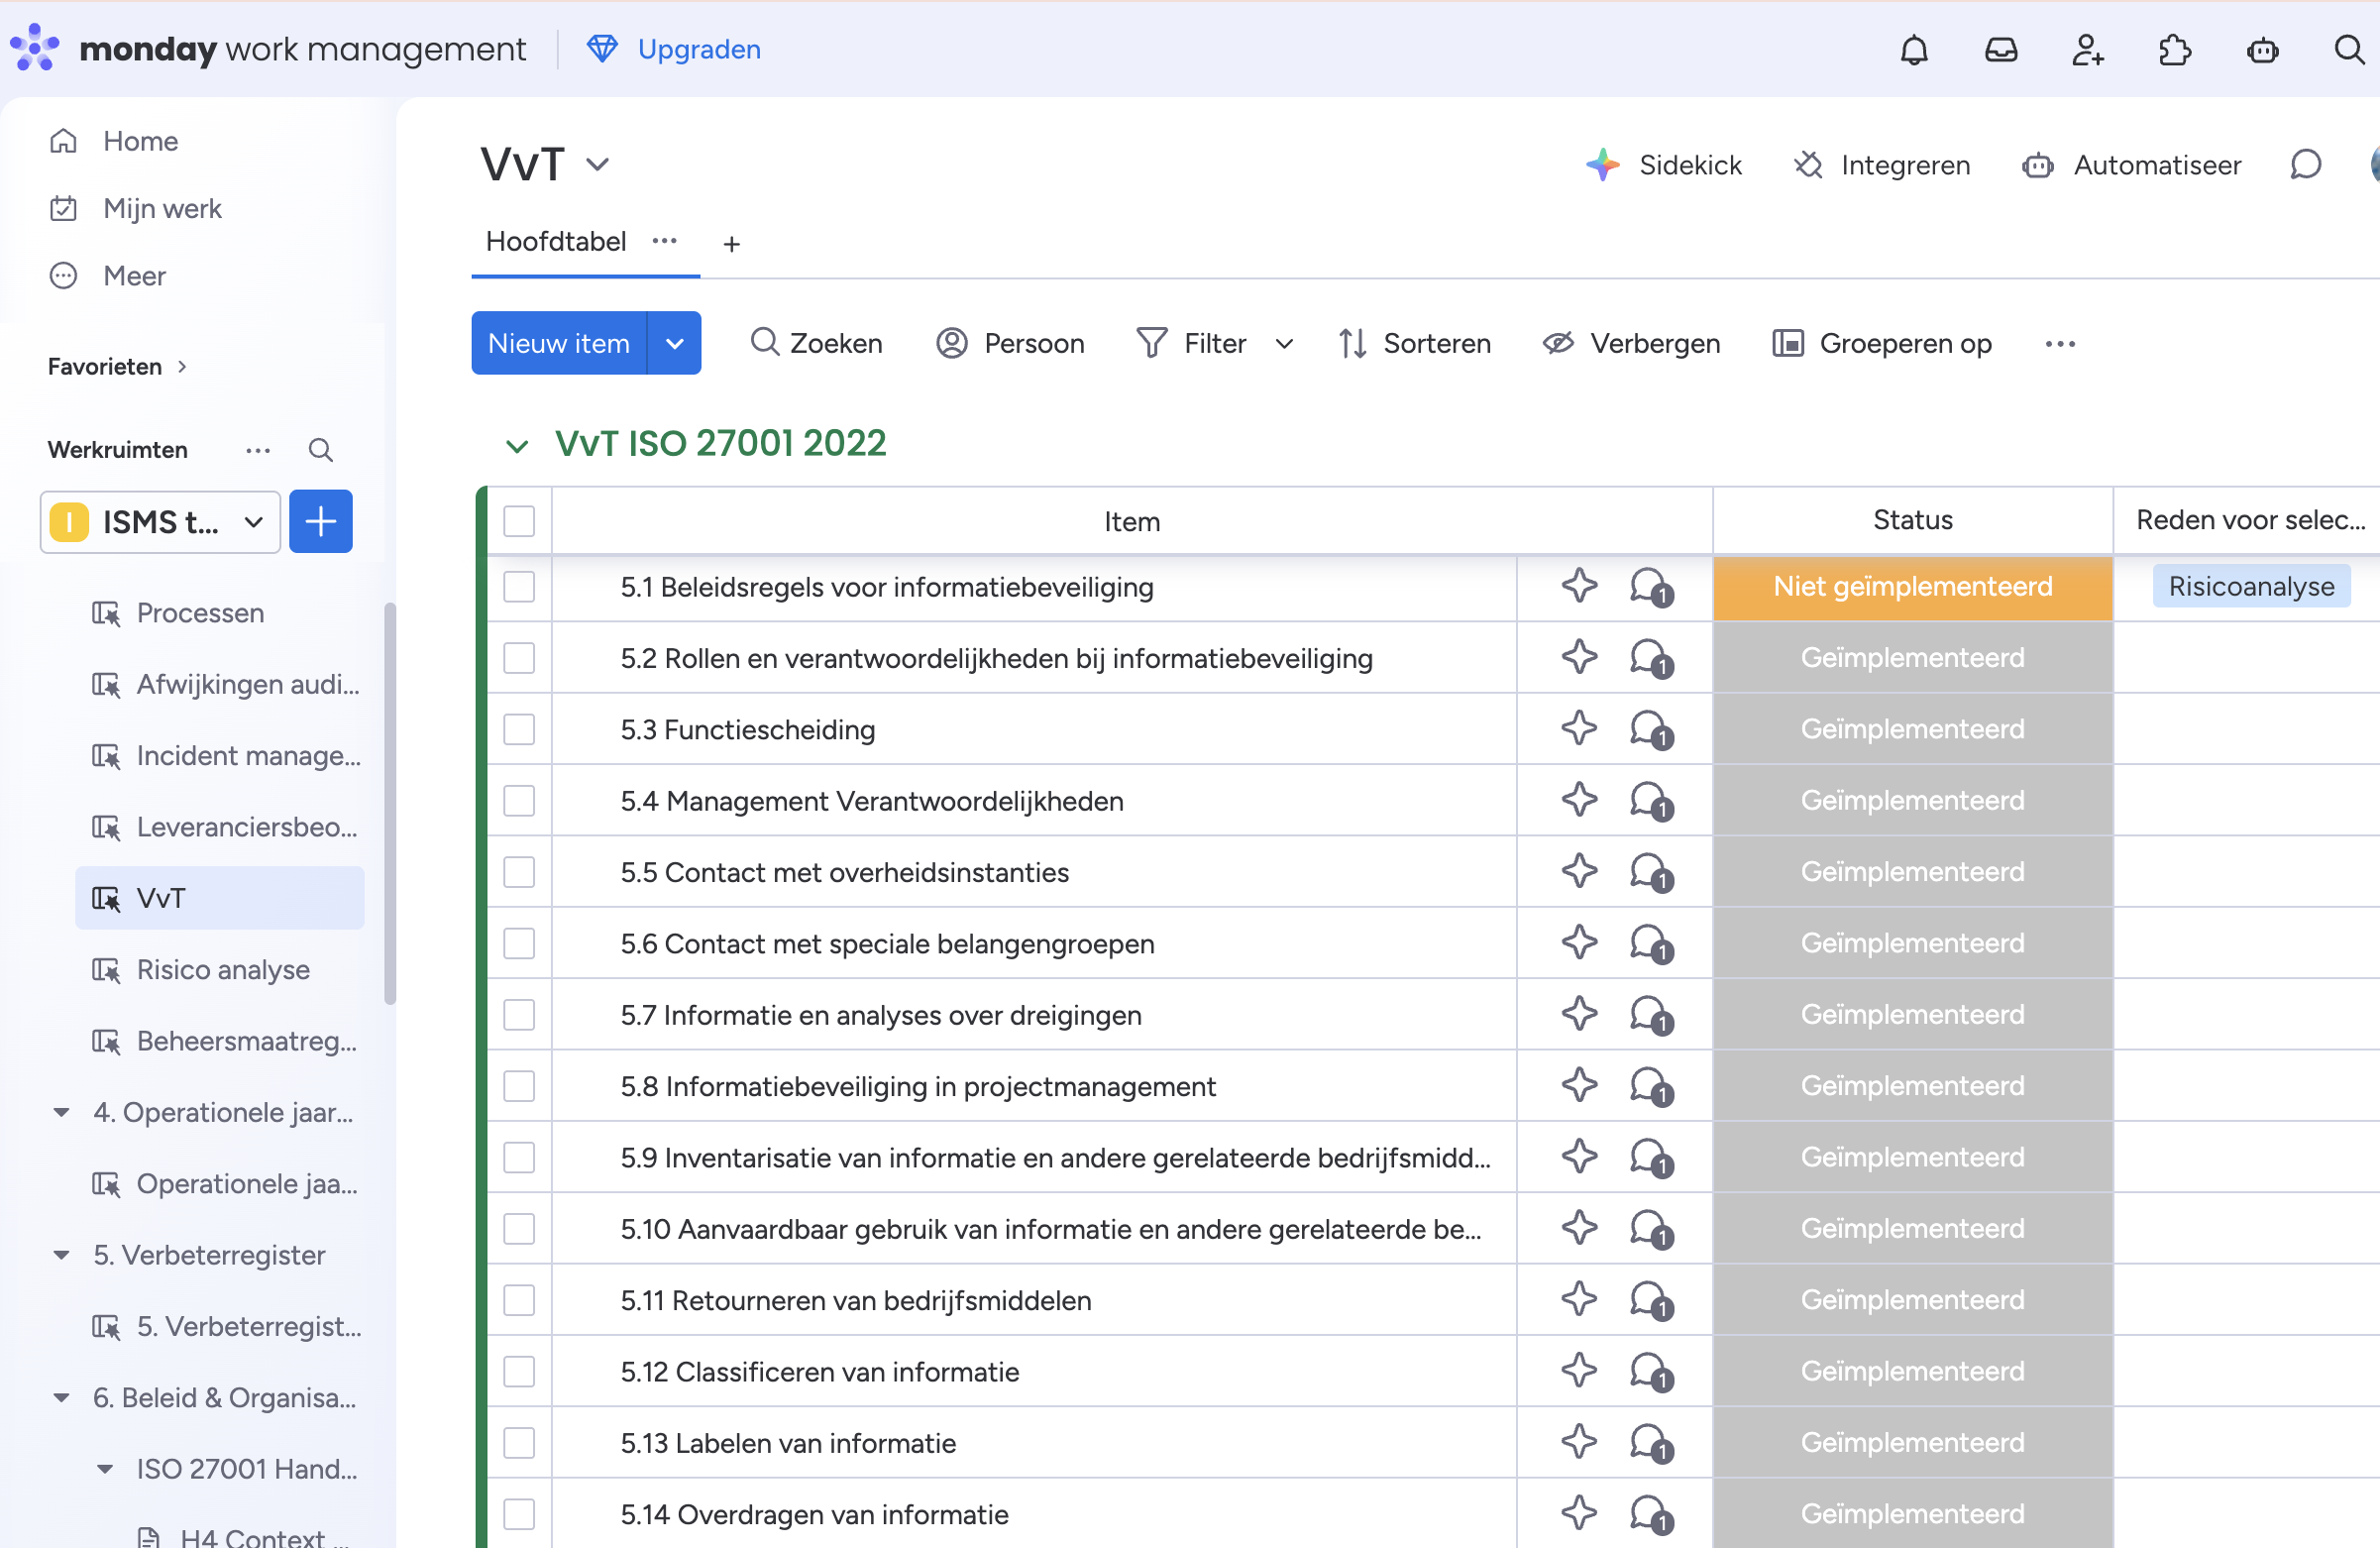Click the orange Niet geïmplementeerd status
This screenshot has width=2380, height=1548.
coord(1911,587)
